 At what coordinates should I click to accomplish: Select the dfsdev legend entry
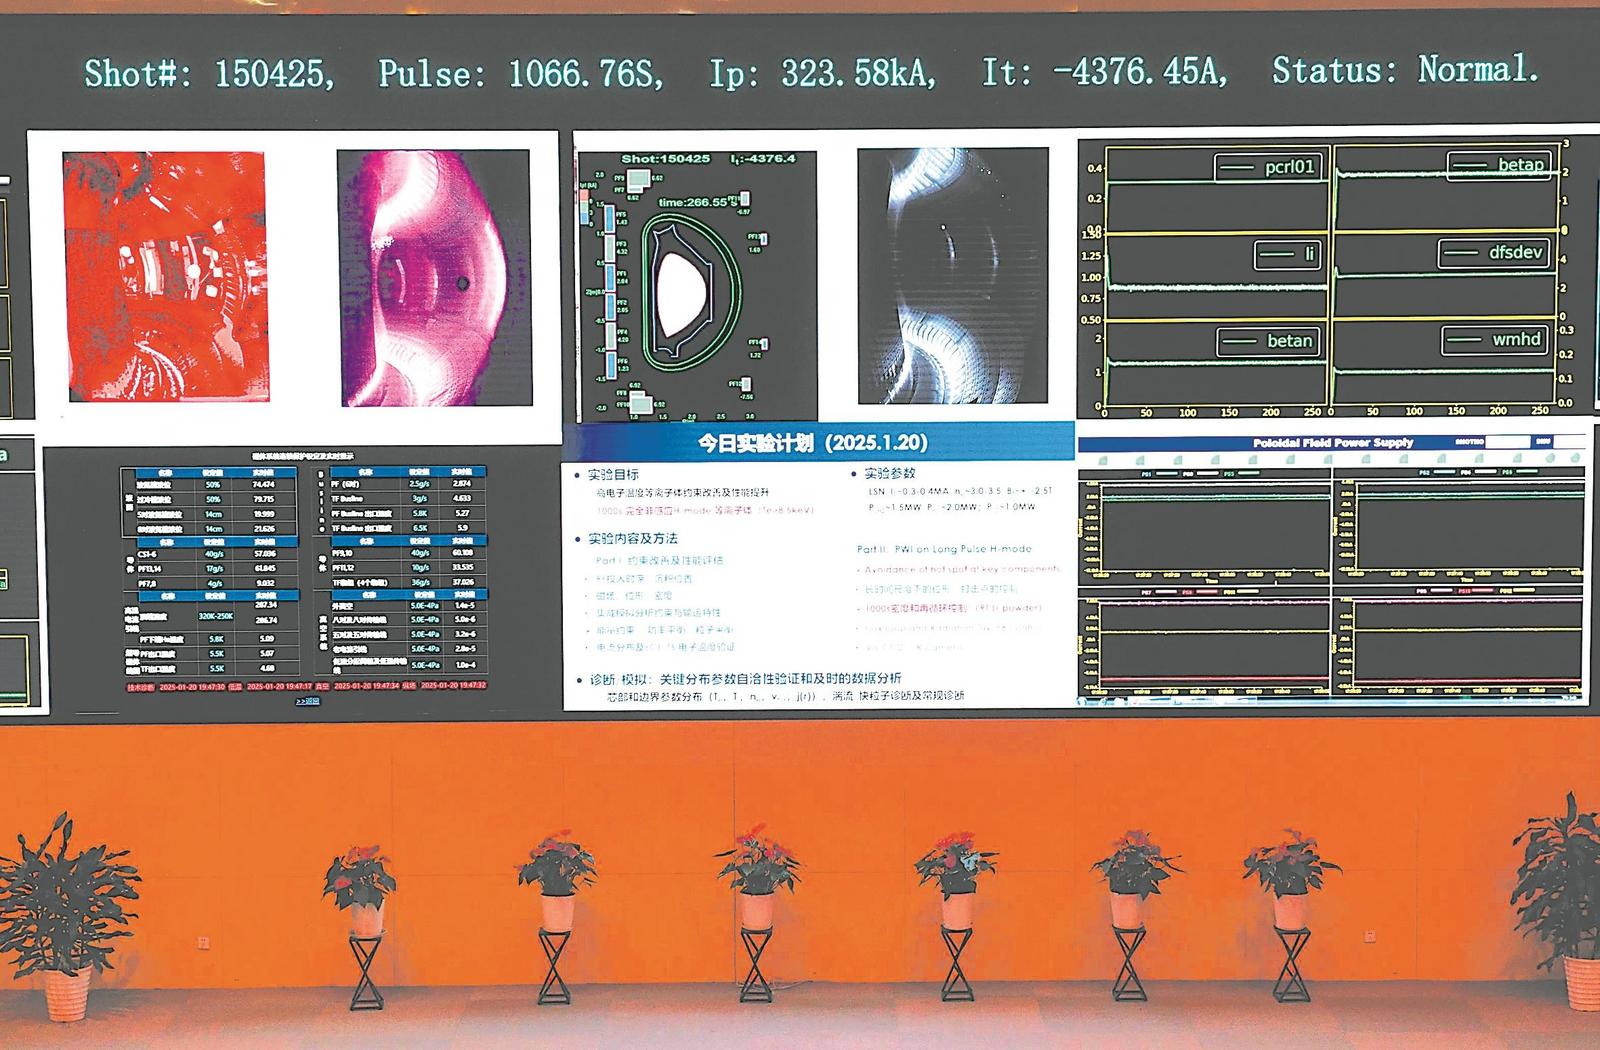coord(1494,253)
